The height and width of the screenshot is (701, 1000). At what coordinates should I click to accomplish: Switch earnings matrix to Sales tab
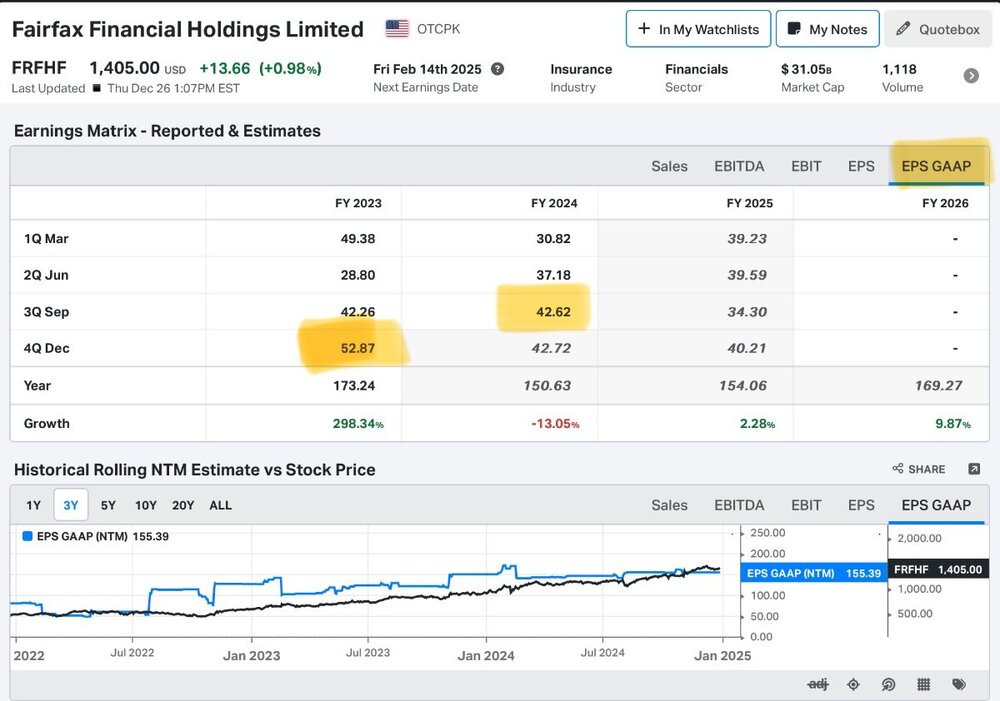point(669,166)
